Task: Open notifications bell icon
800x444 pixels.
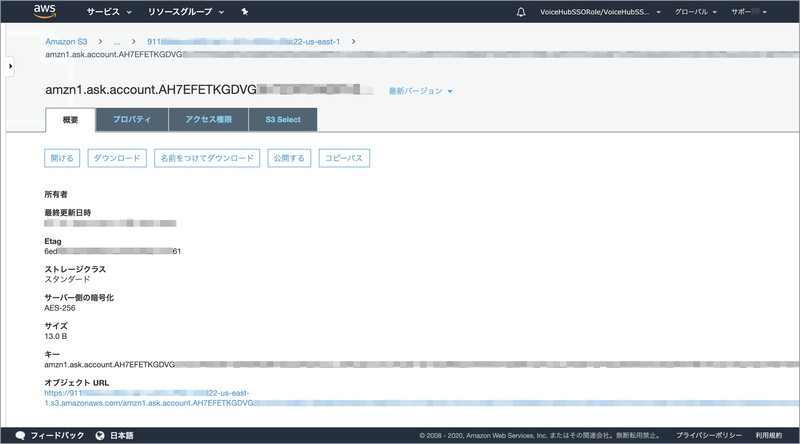Action: [521, 12]
